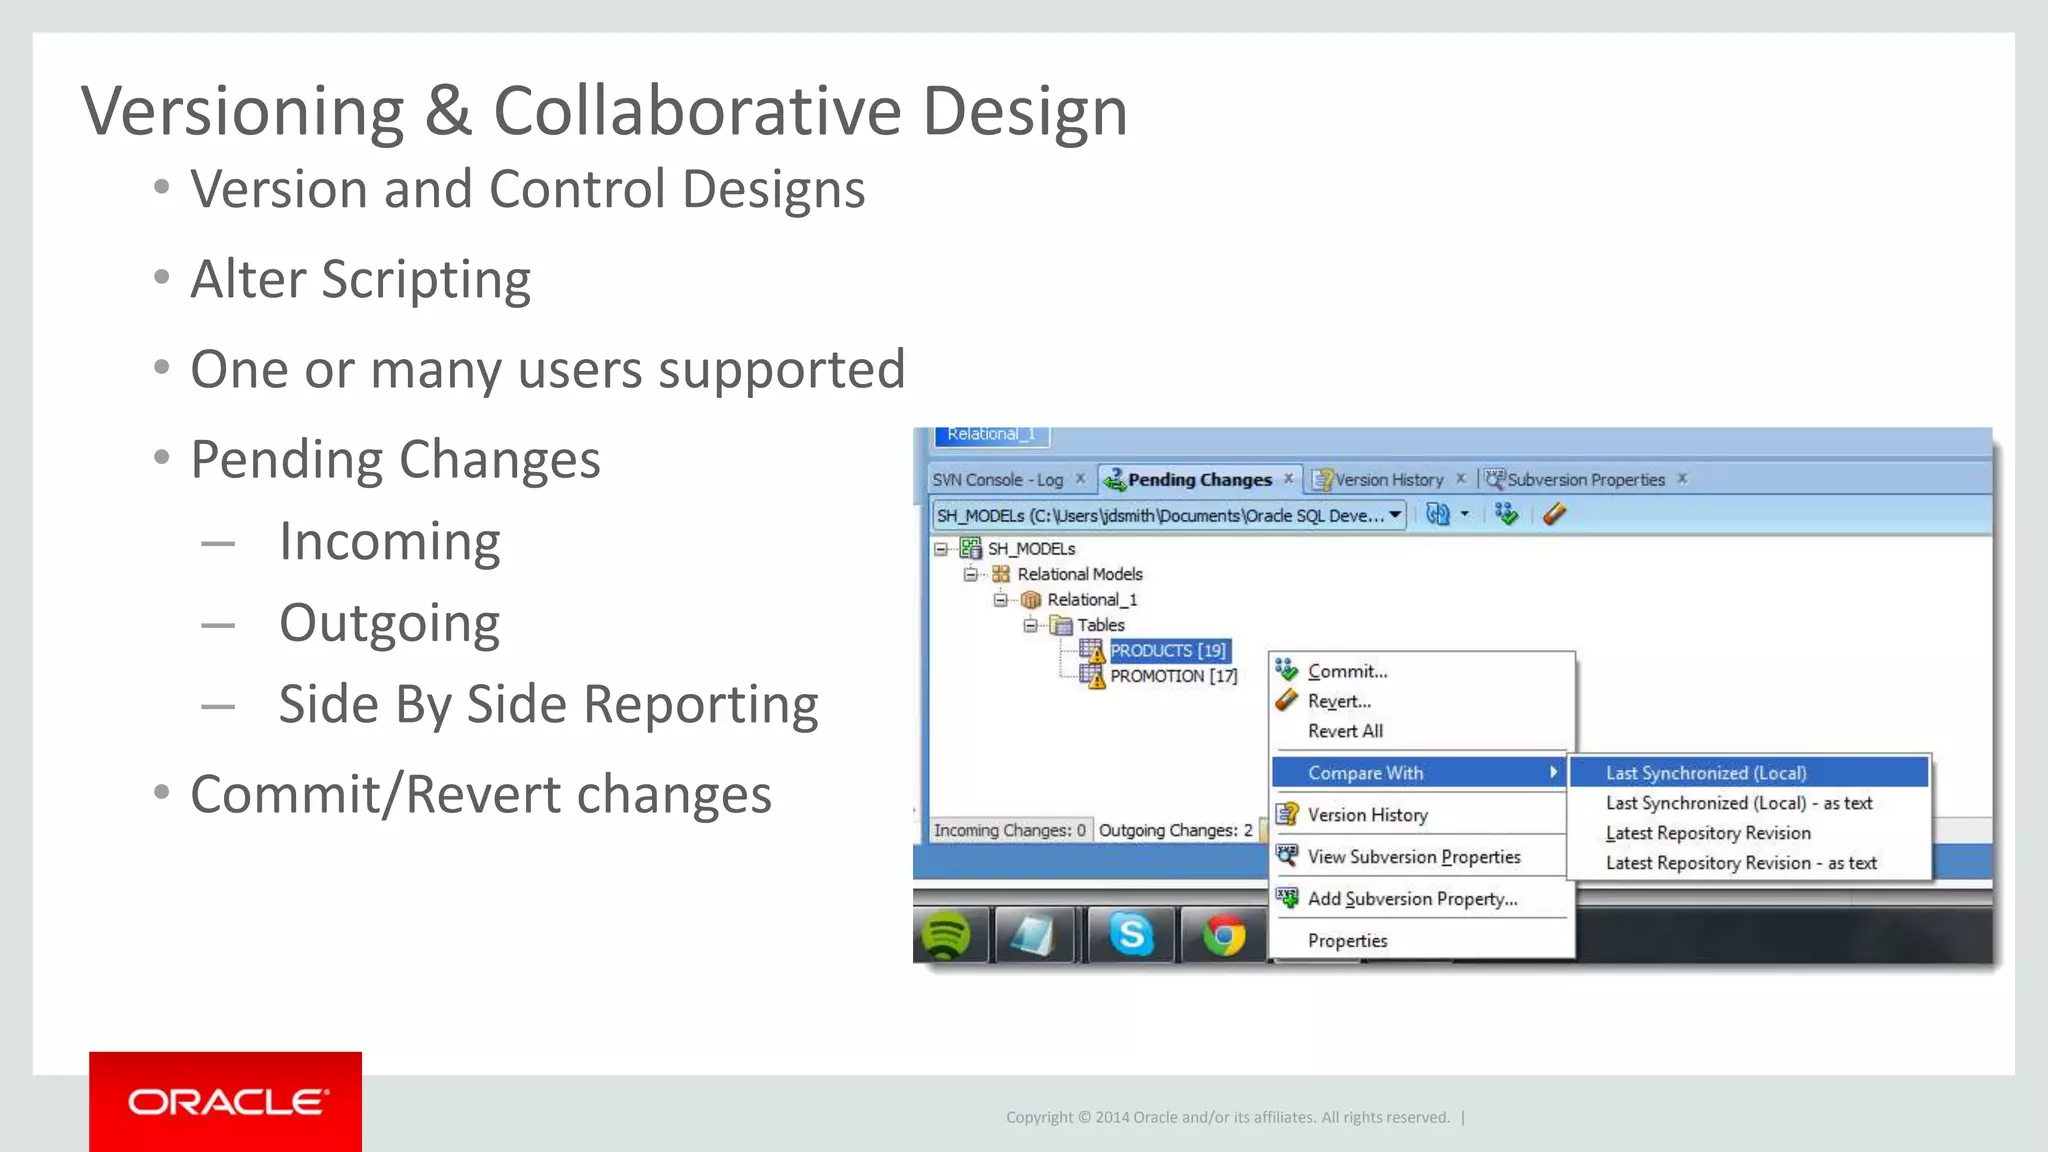
Task: Open the Subversion Properties tab
Action: coord(1586,480)
